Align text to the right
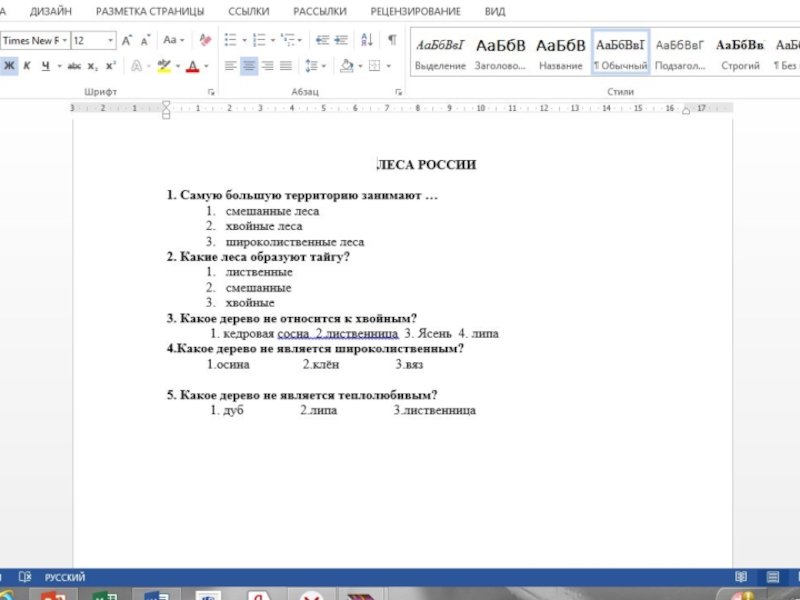 coord(267,66)
